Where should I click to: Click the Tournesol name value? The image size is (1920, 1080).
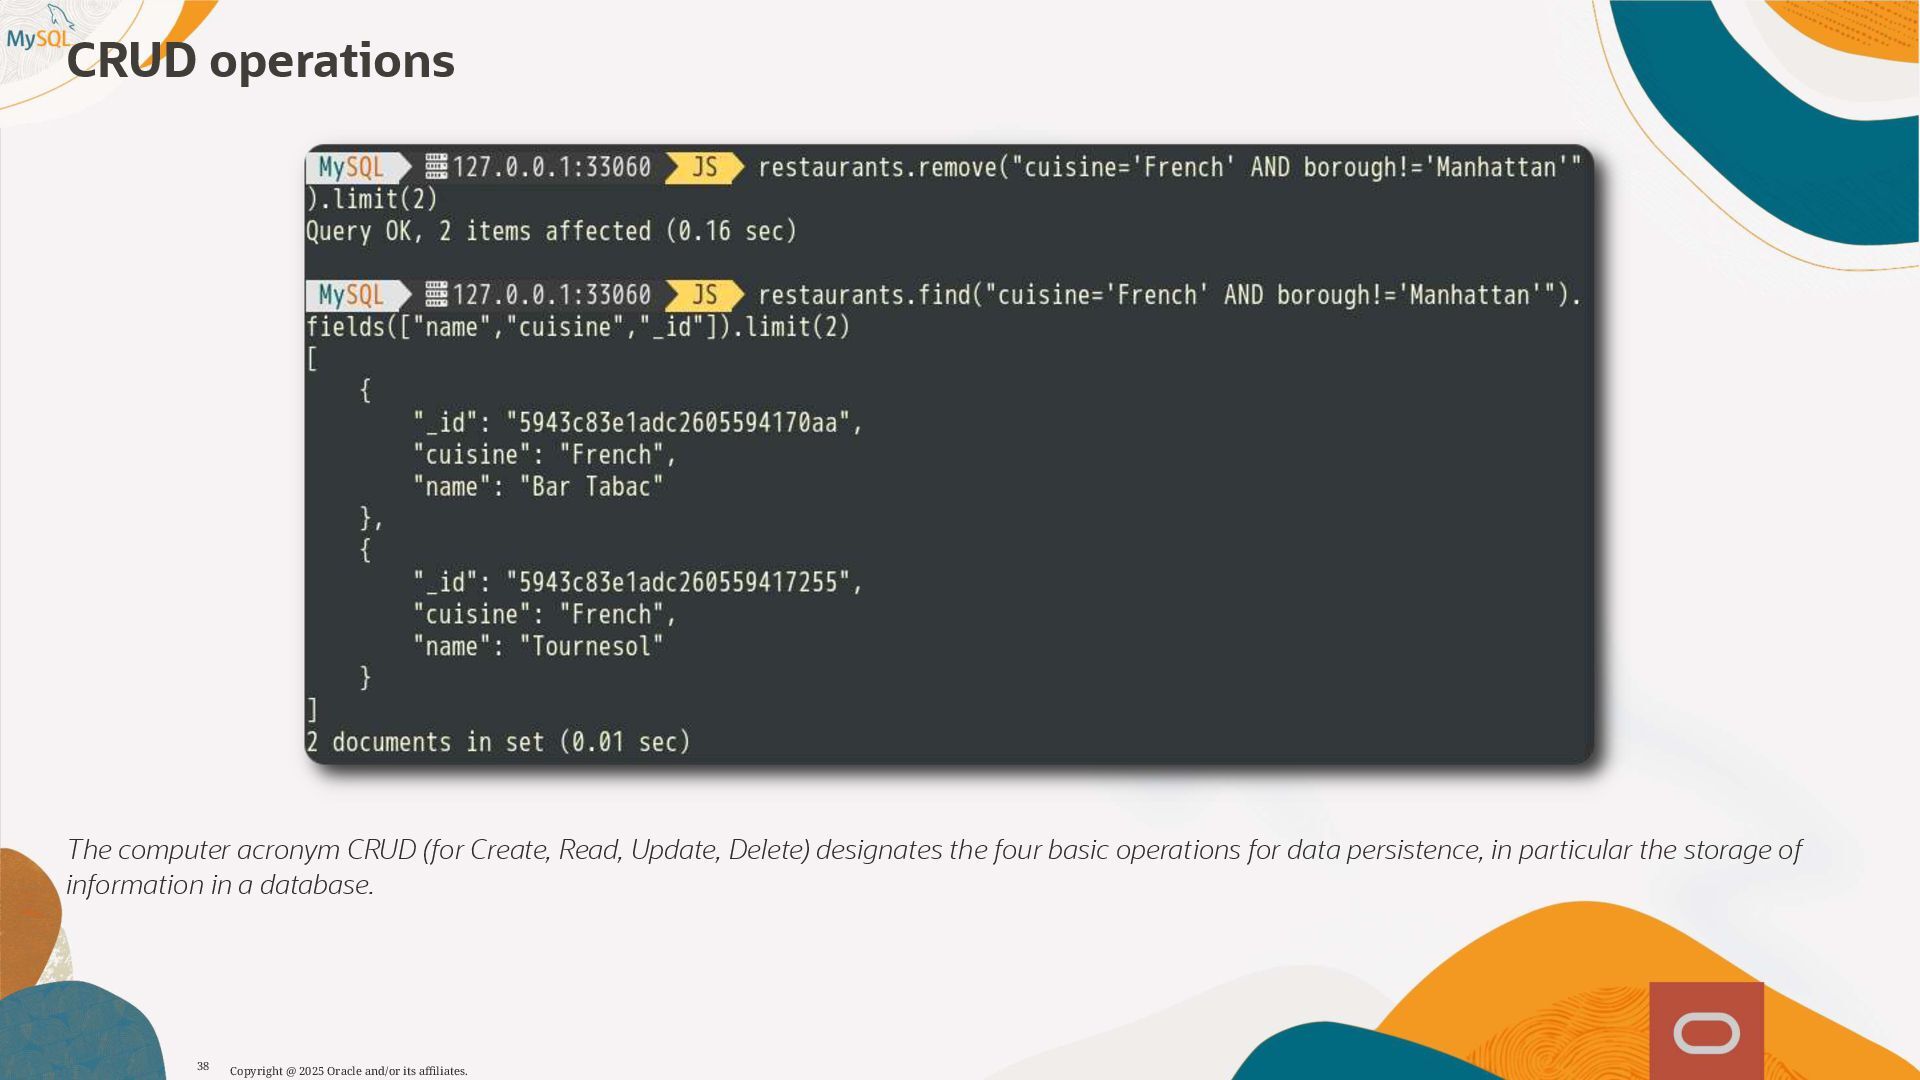(591, 647)
